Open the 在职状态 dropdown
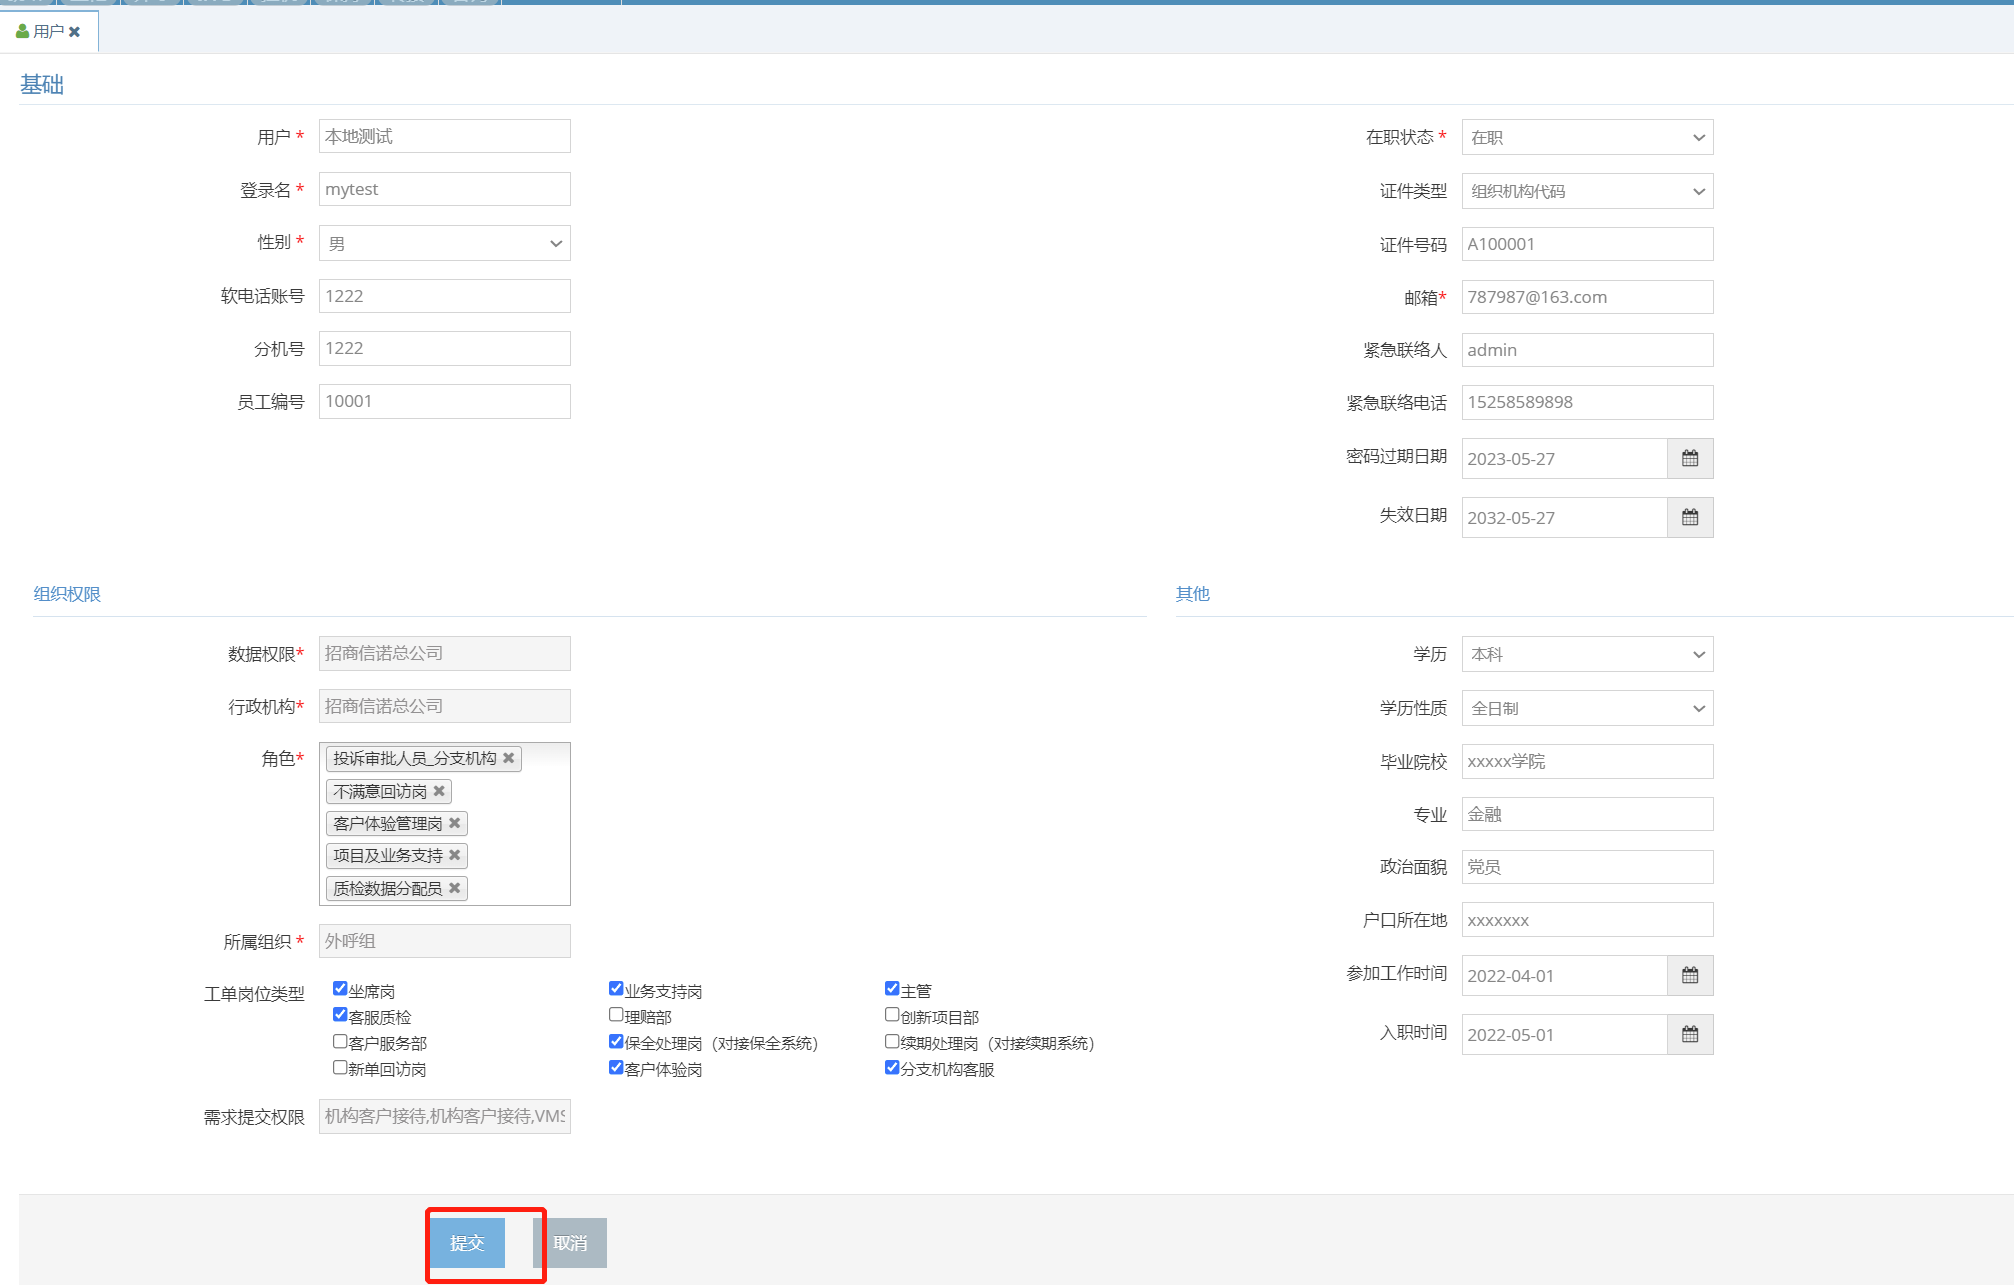Image resolution: width=2014 pixels, height=1285 pixels. [1587, 137]
